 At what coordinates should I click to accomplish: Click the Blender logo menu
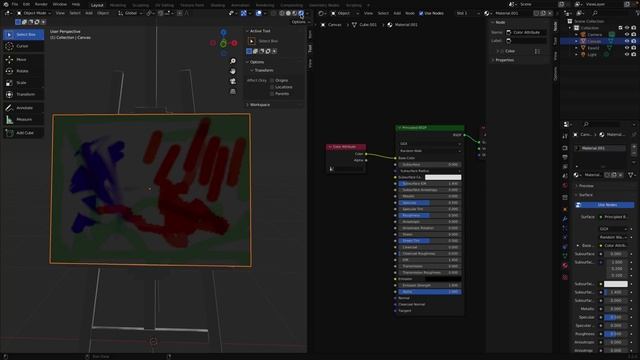tap(6, 4)
